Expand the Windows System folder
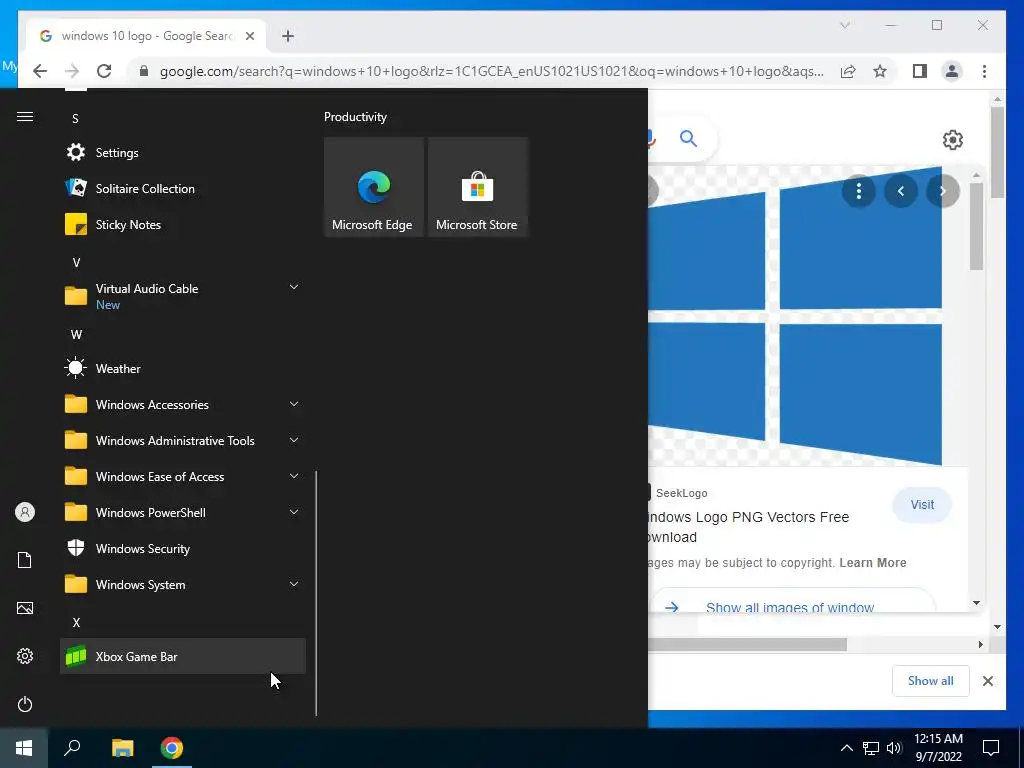Viewport: 1024px width, 768px height. point(183,584)
